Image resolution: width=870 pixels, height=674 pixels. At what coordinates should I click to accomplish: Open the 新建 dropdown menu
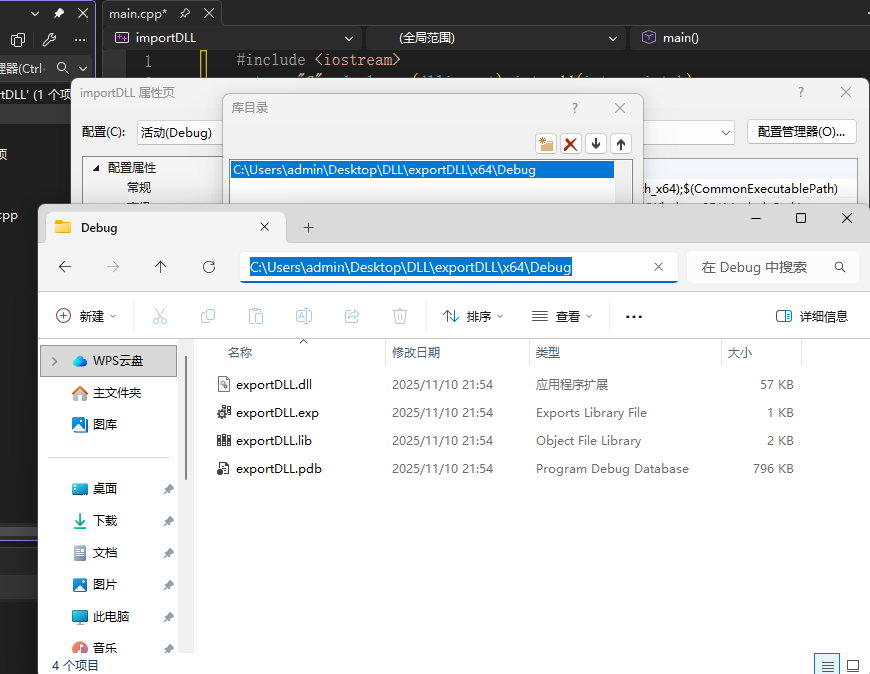pos(87,316)
